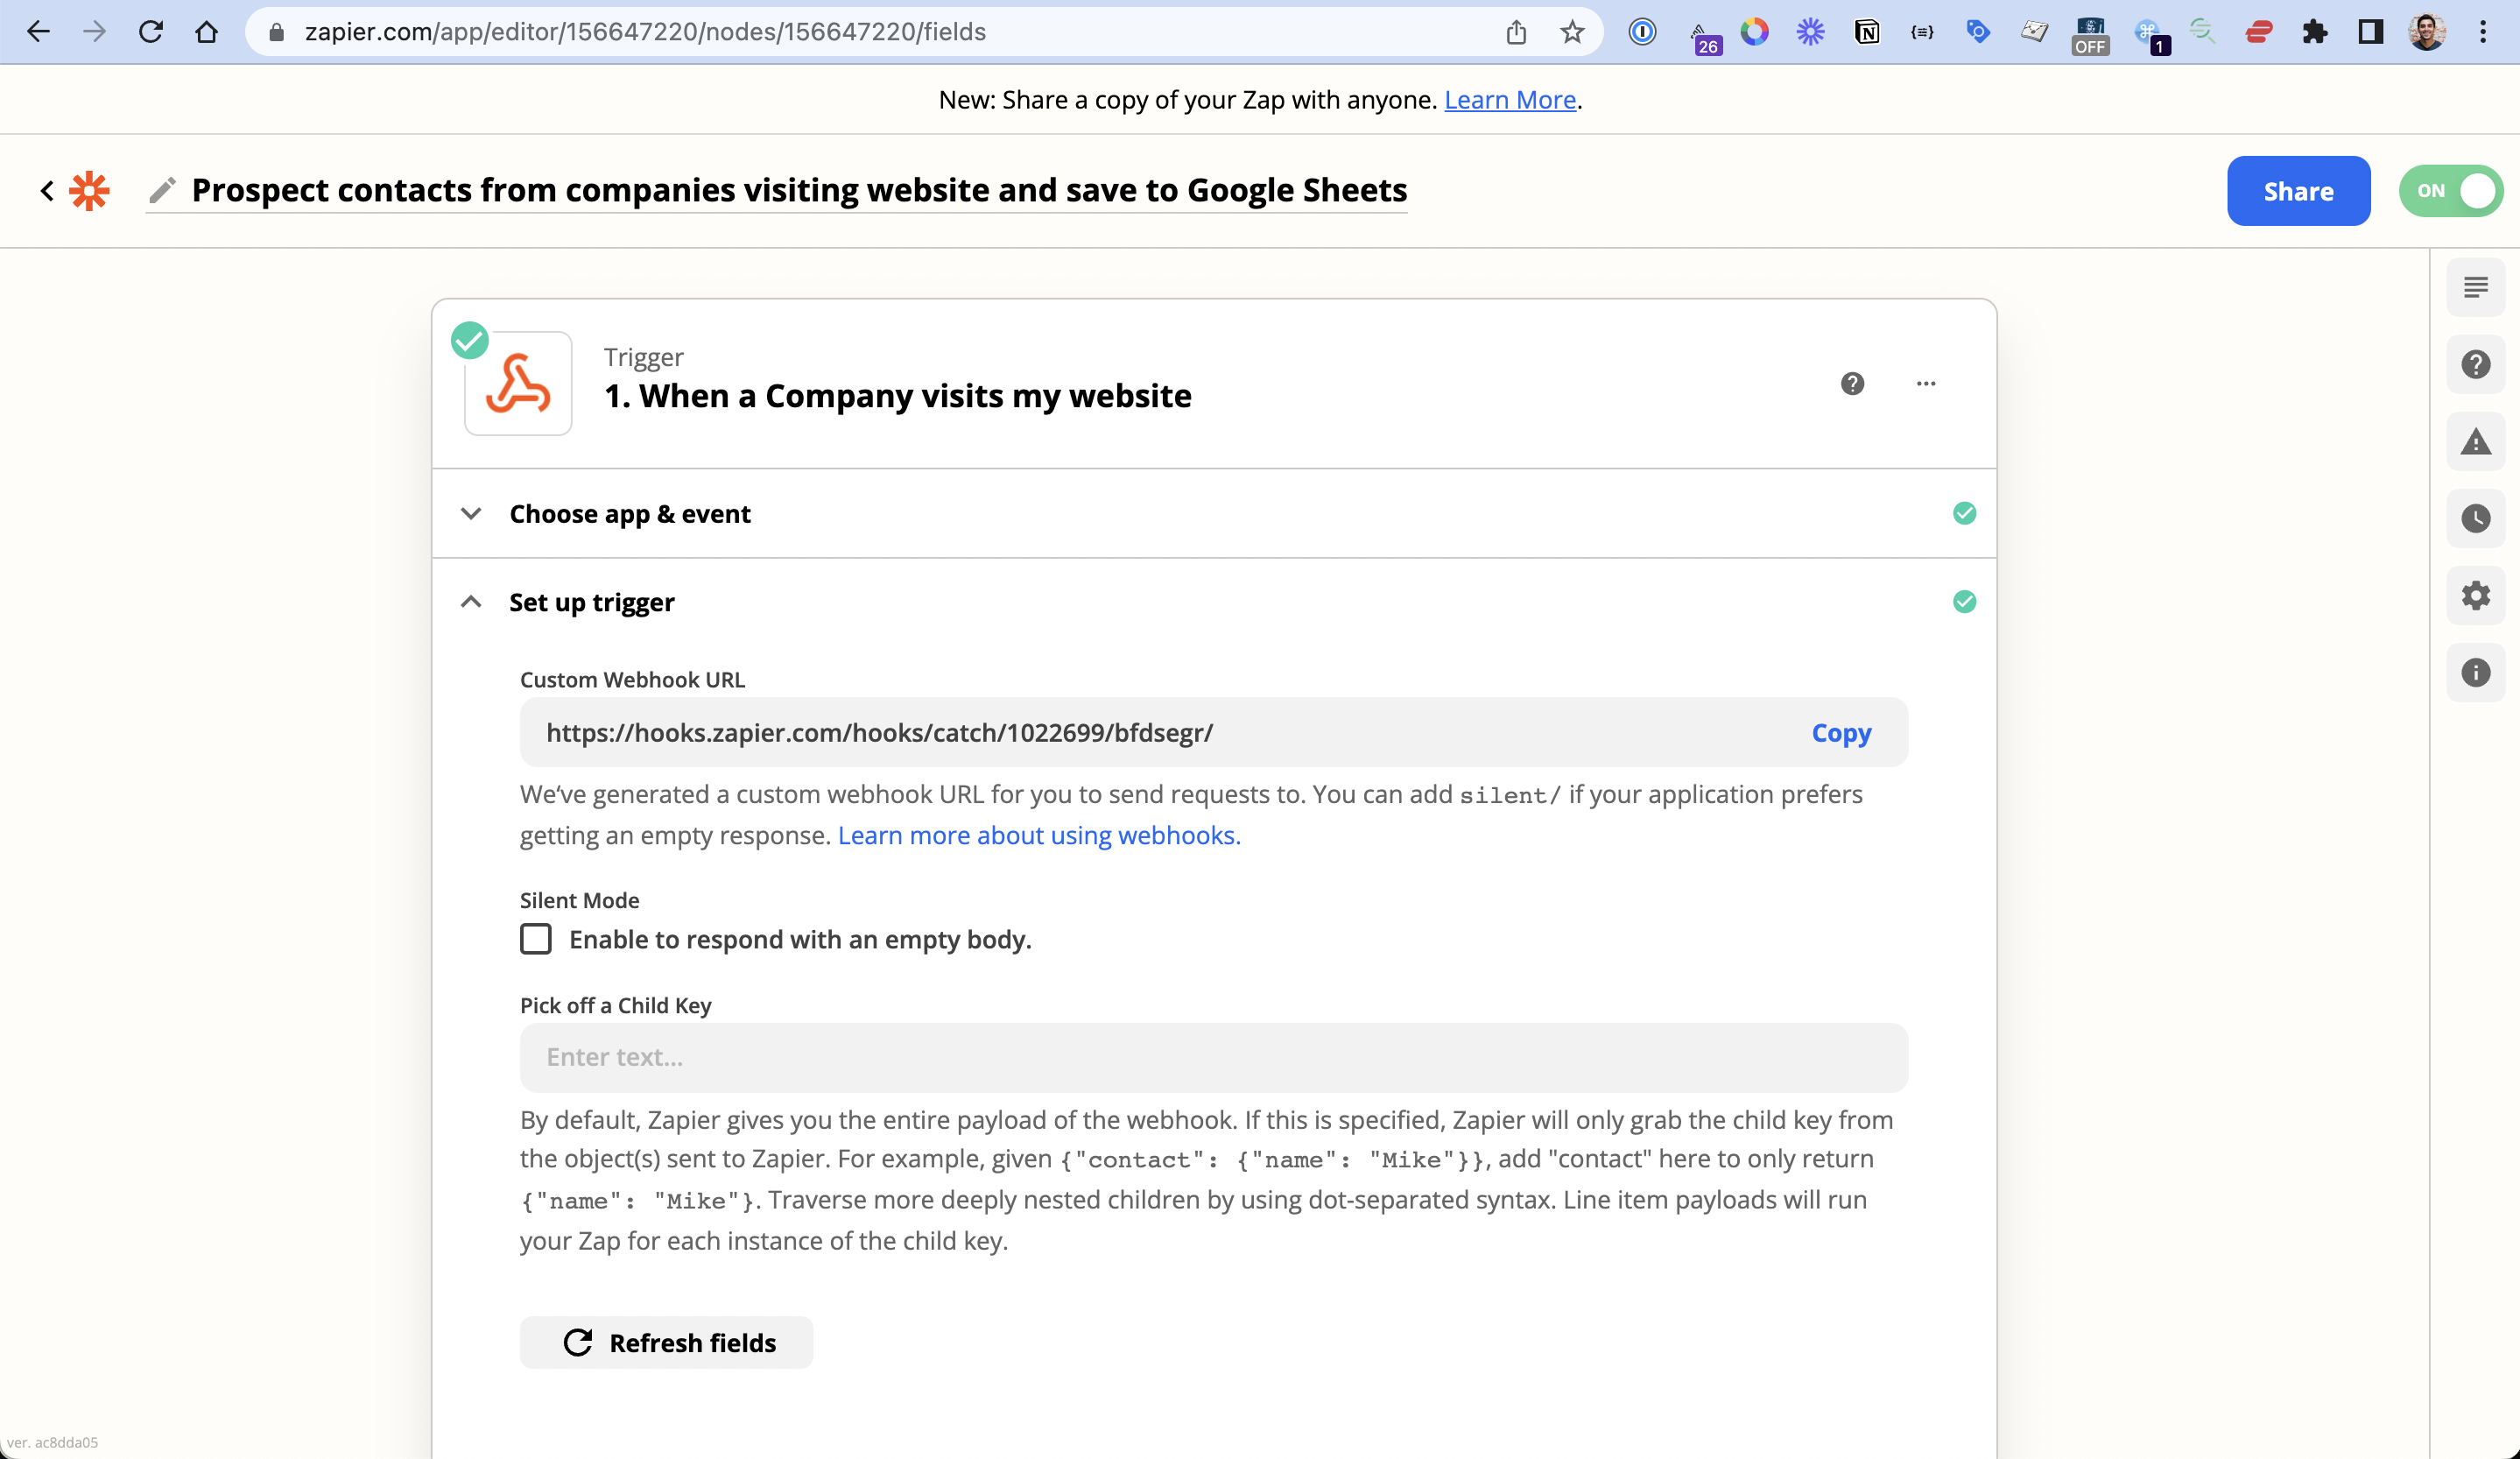2520x1459 pixels.
Task: Click the Refresh fields button
Action: 666,1342
